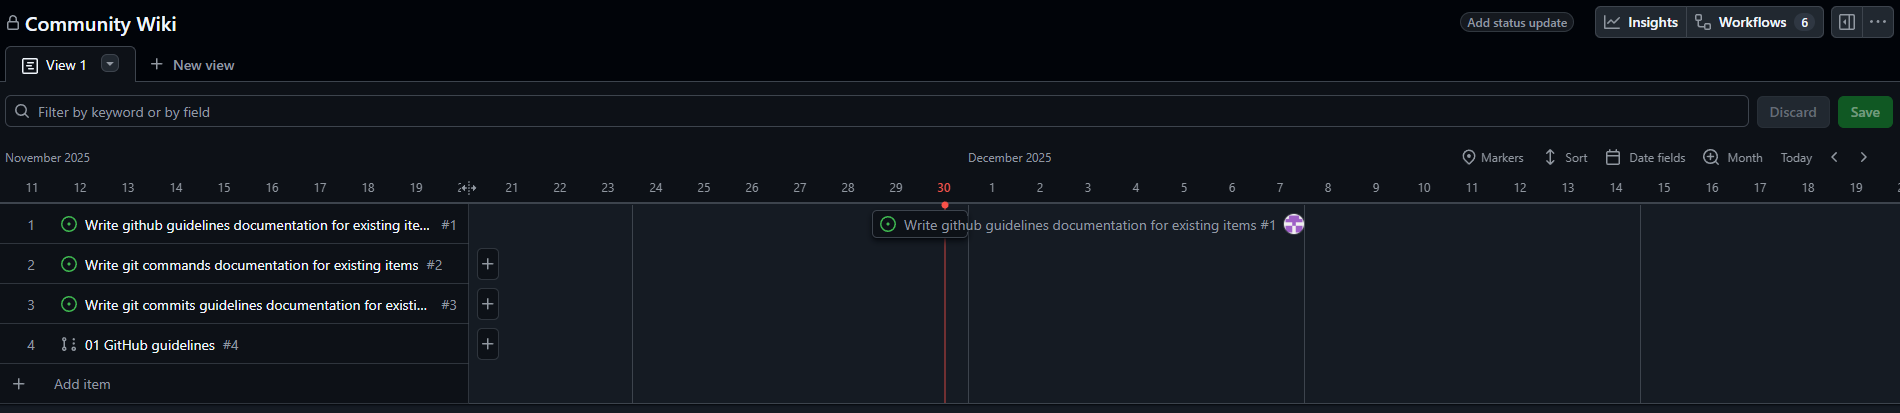Open the Date fields menu
1900x413 pixels.
point(1645,157)
